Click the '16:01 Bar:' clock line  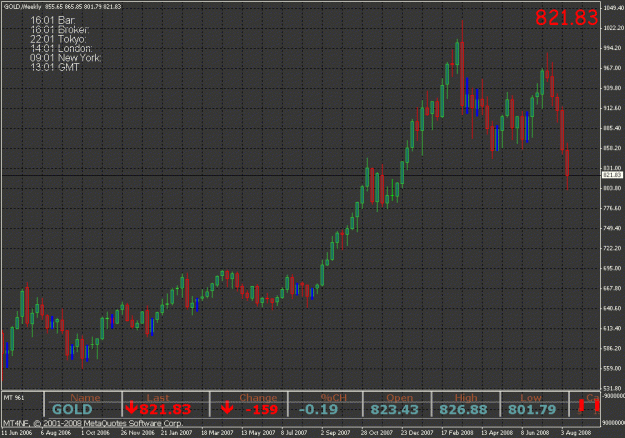point(53,20)
